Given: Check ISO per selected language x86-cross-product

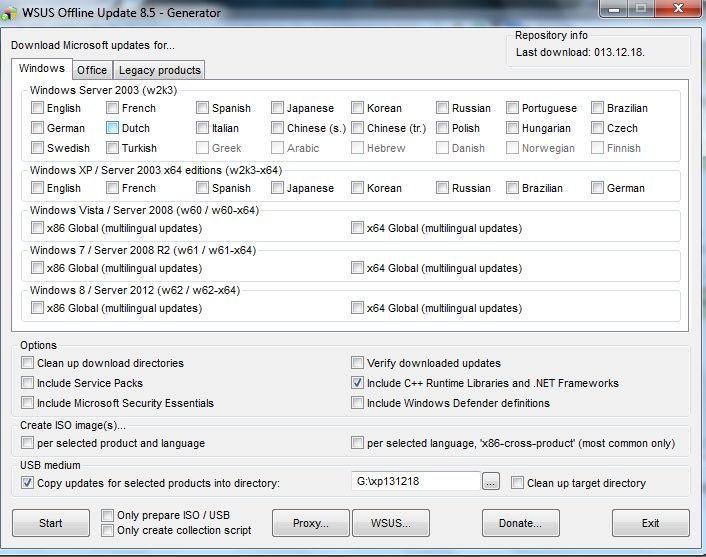Looking at the screenshot, I should (x=358, y=443).
